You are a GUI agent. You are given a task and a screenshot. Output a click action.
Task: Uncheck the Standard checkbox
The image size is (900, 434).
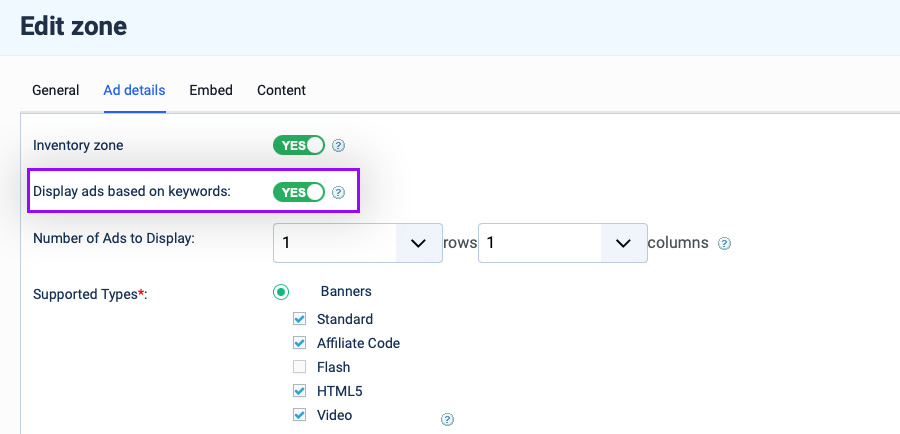point(299,319)
